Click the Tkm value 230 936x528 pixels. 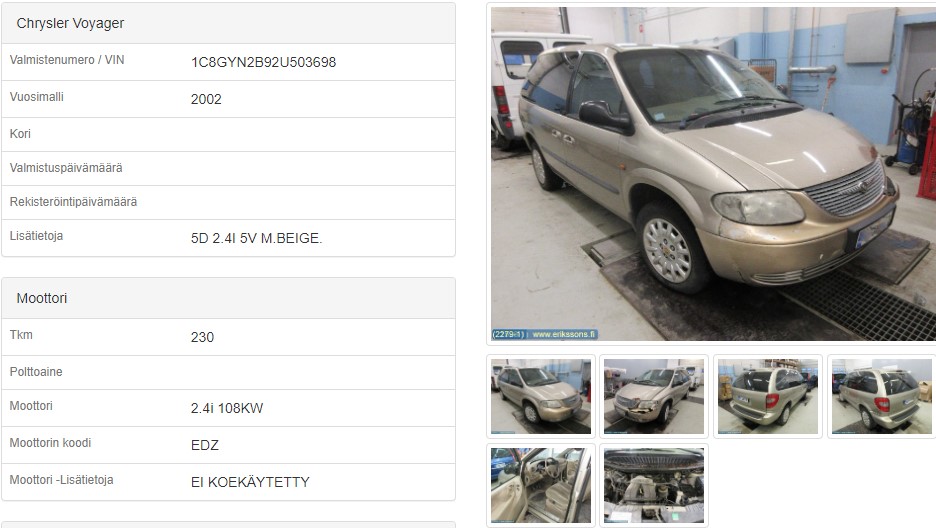pos(202,338)
